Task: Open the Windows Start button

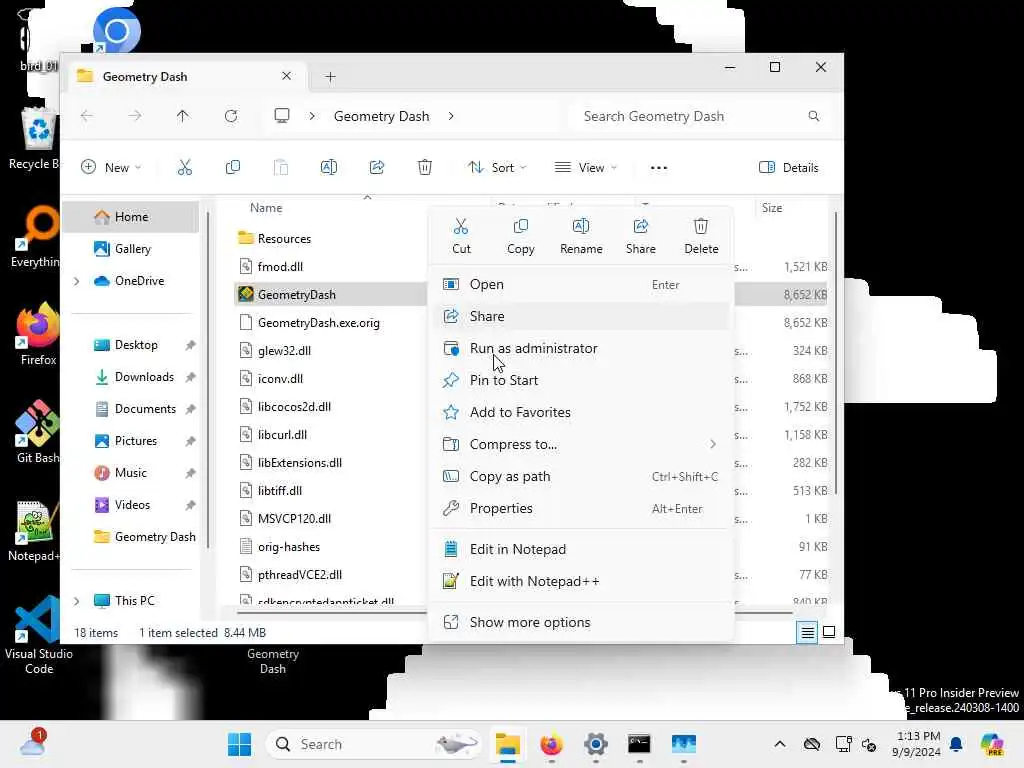Action: (x=239, y=744)
